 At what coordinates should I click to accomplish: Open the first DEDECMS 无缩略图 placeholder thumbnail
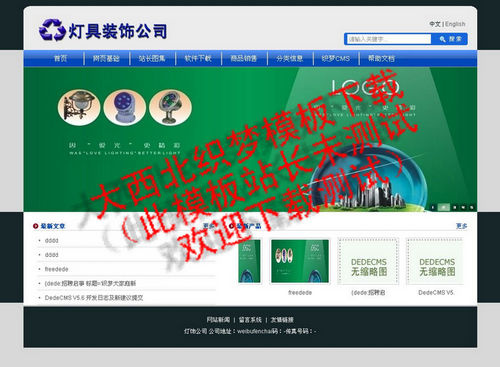coord(368,261)
